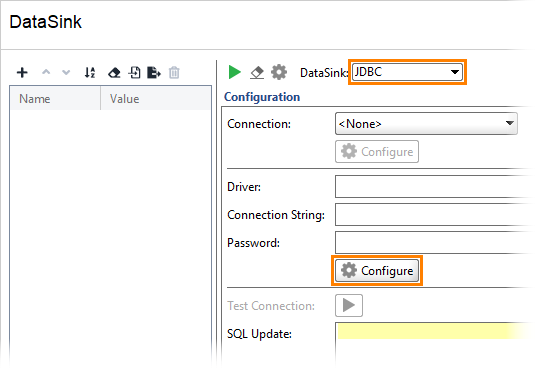Run the DataSink with green play icon
The height and width of the screenshot is (369, 536).
[x=234, y=72]
